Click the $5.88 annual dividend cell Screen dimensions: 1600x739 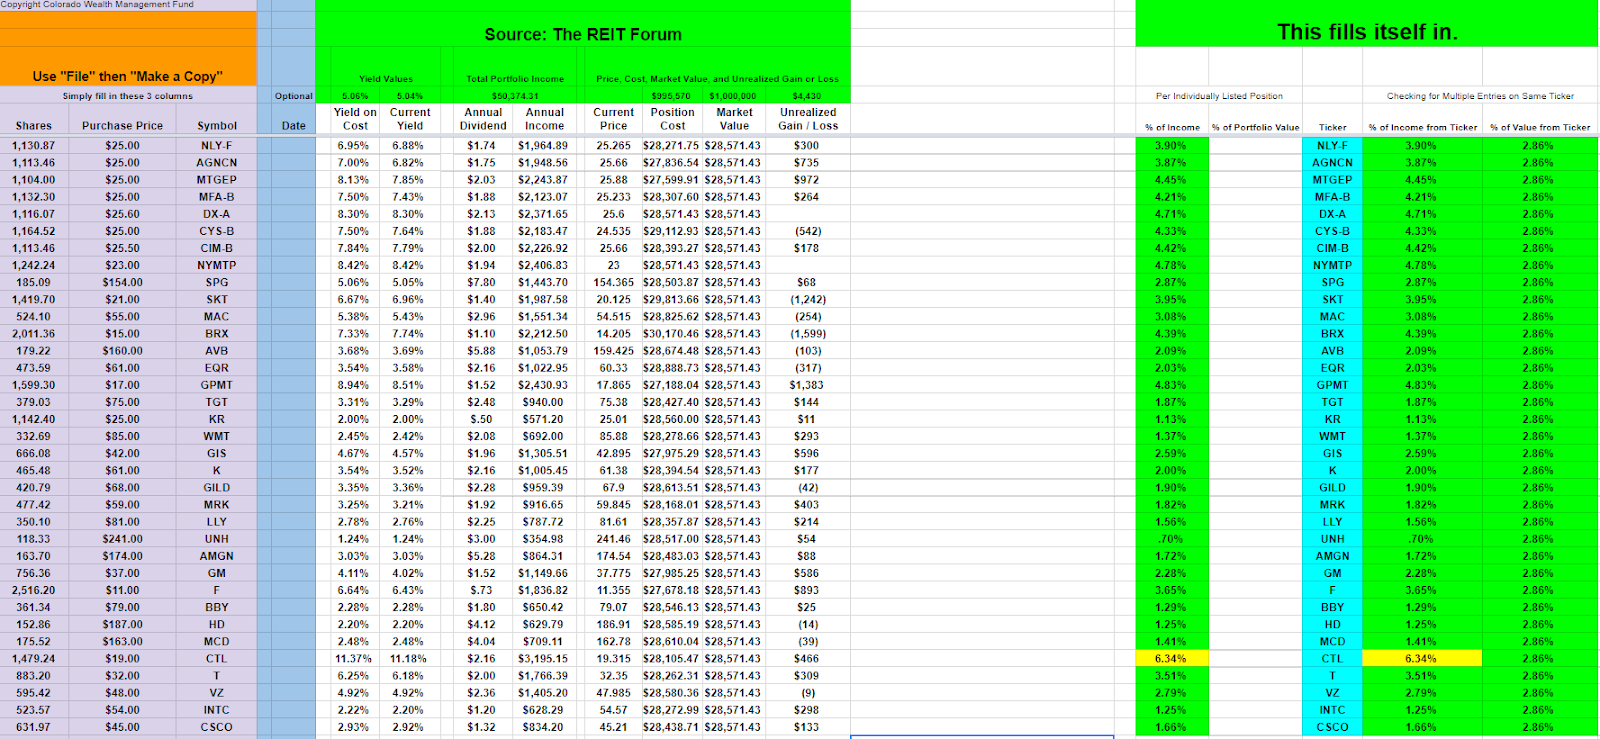click(x=482, y=351)
